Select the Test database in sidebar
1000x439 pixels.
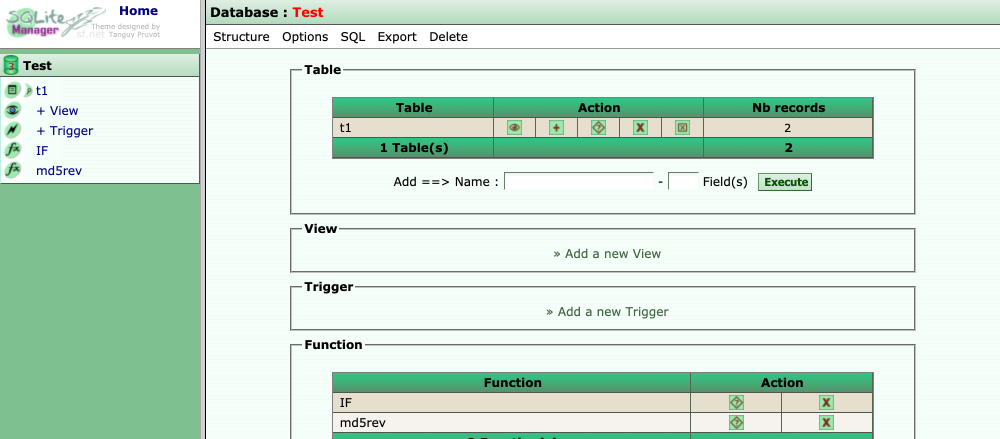[37, 66]
